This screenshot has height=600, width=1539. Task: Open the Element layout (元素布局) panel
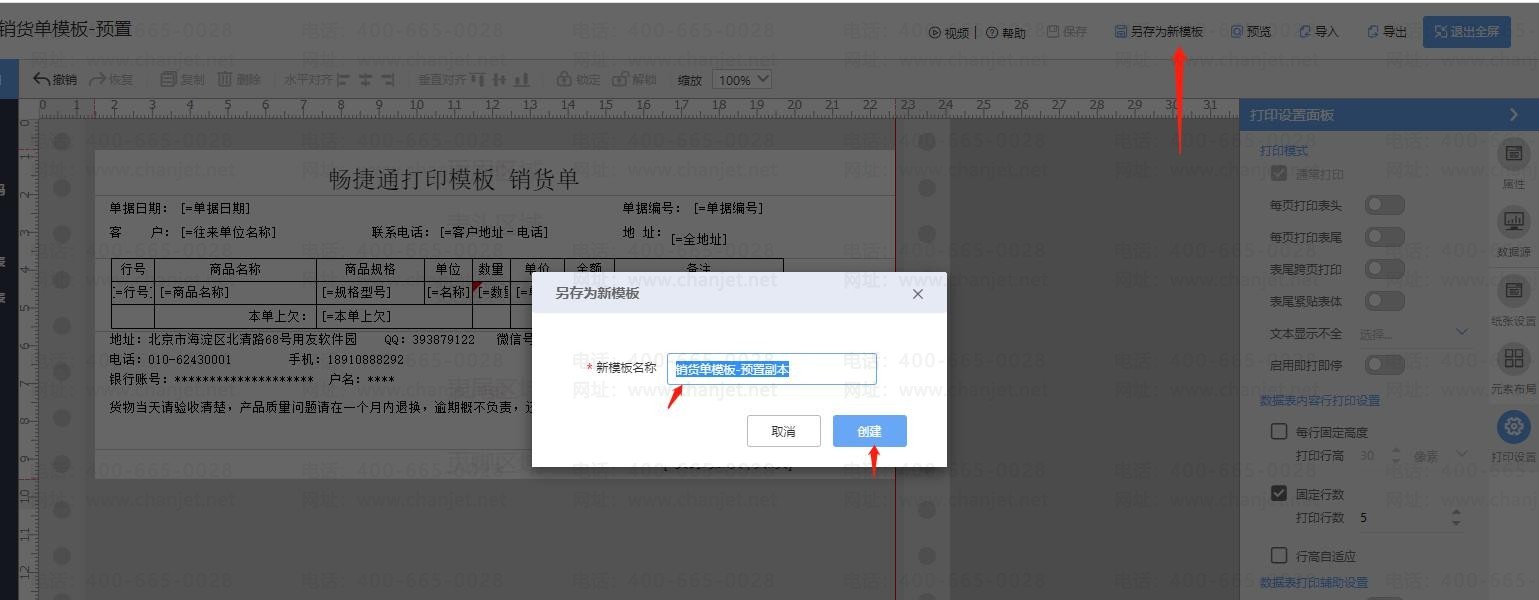click(x=1513, y=369)
